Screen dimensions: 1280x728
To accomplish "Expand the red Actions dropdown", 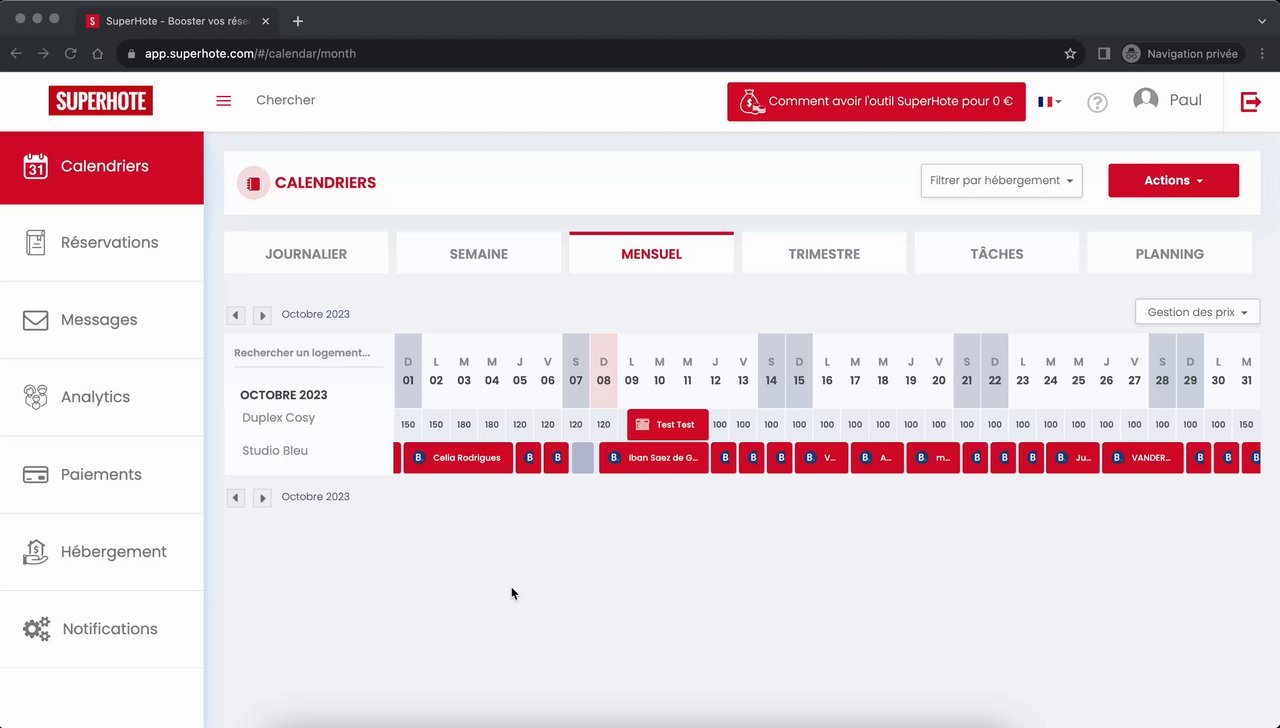I will pos(1173,181).
